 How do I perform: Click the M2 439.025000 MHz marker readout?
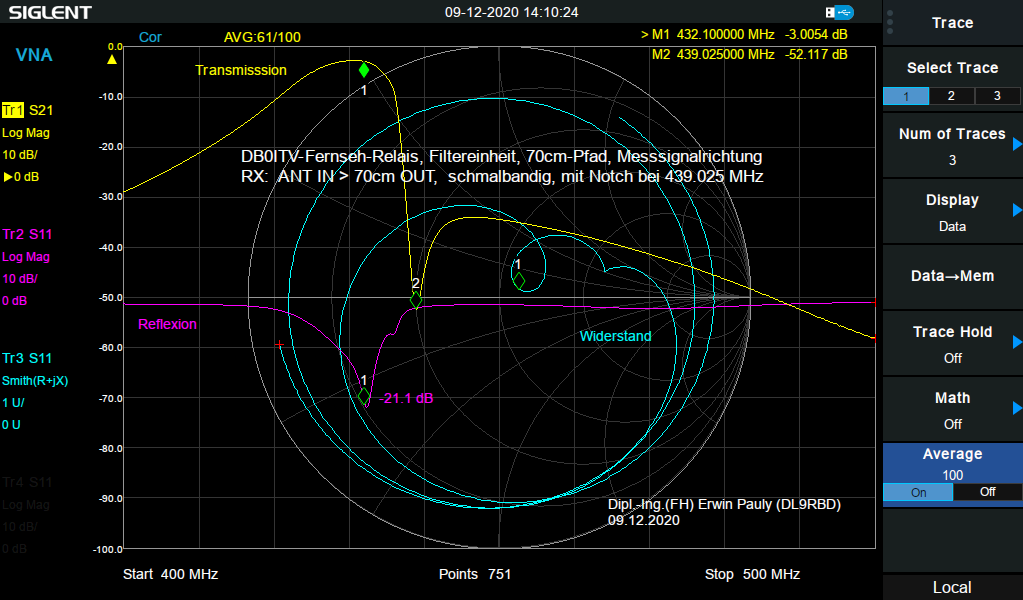click(750, 54)
